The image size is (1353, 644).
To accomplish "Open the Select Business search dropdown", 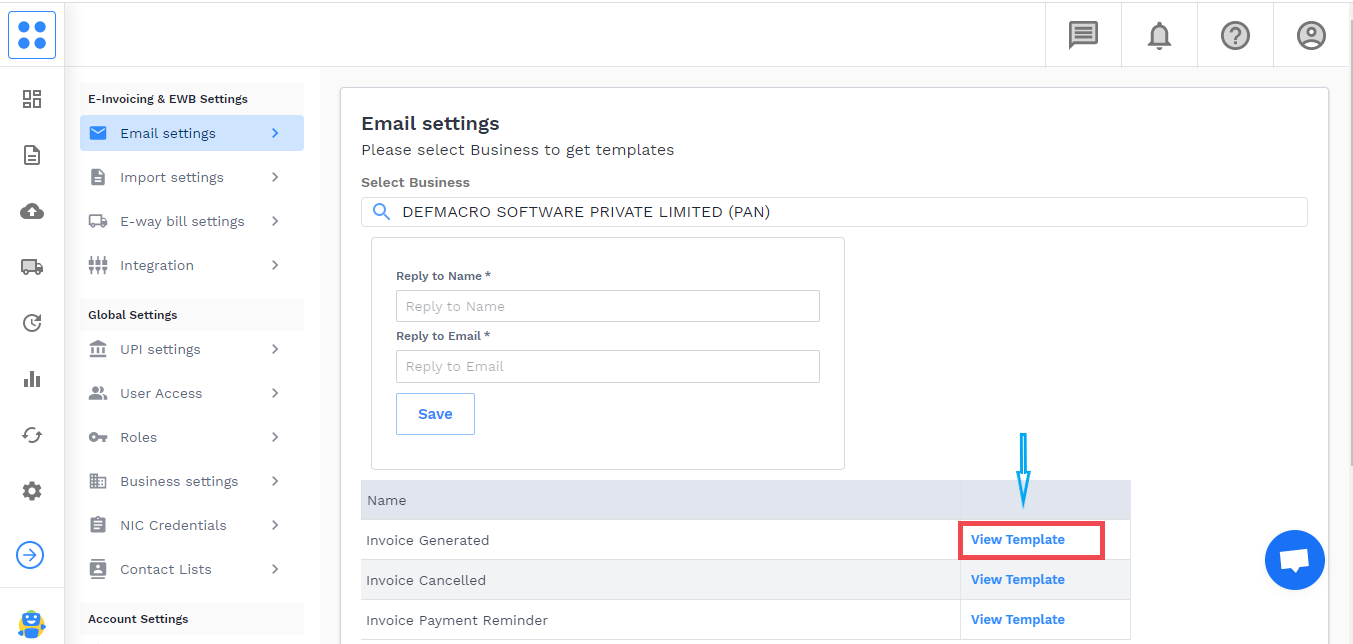I will [833, 212].
